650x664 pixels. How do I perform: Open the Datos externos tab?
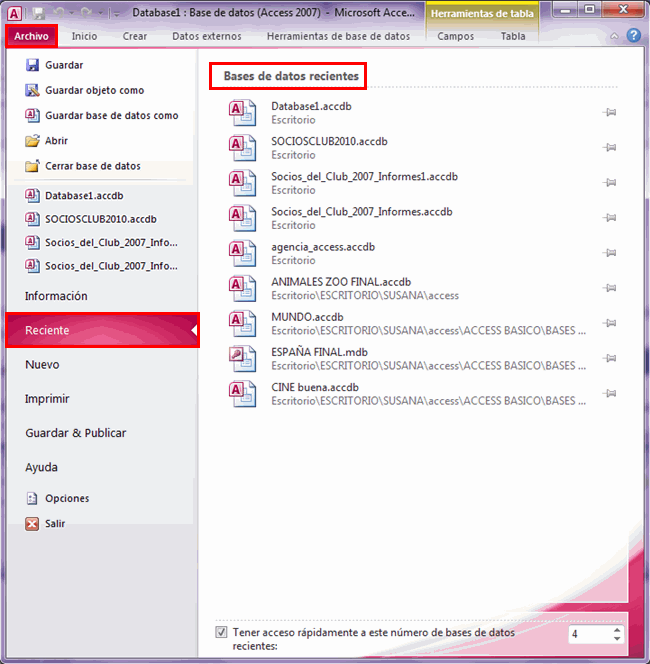click(x=207, y=36)
